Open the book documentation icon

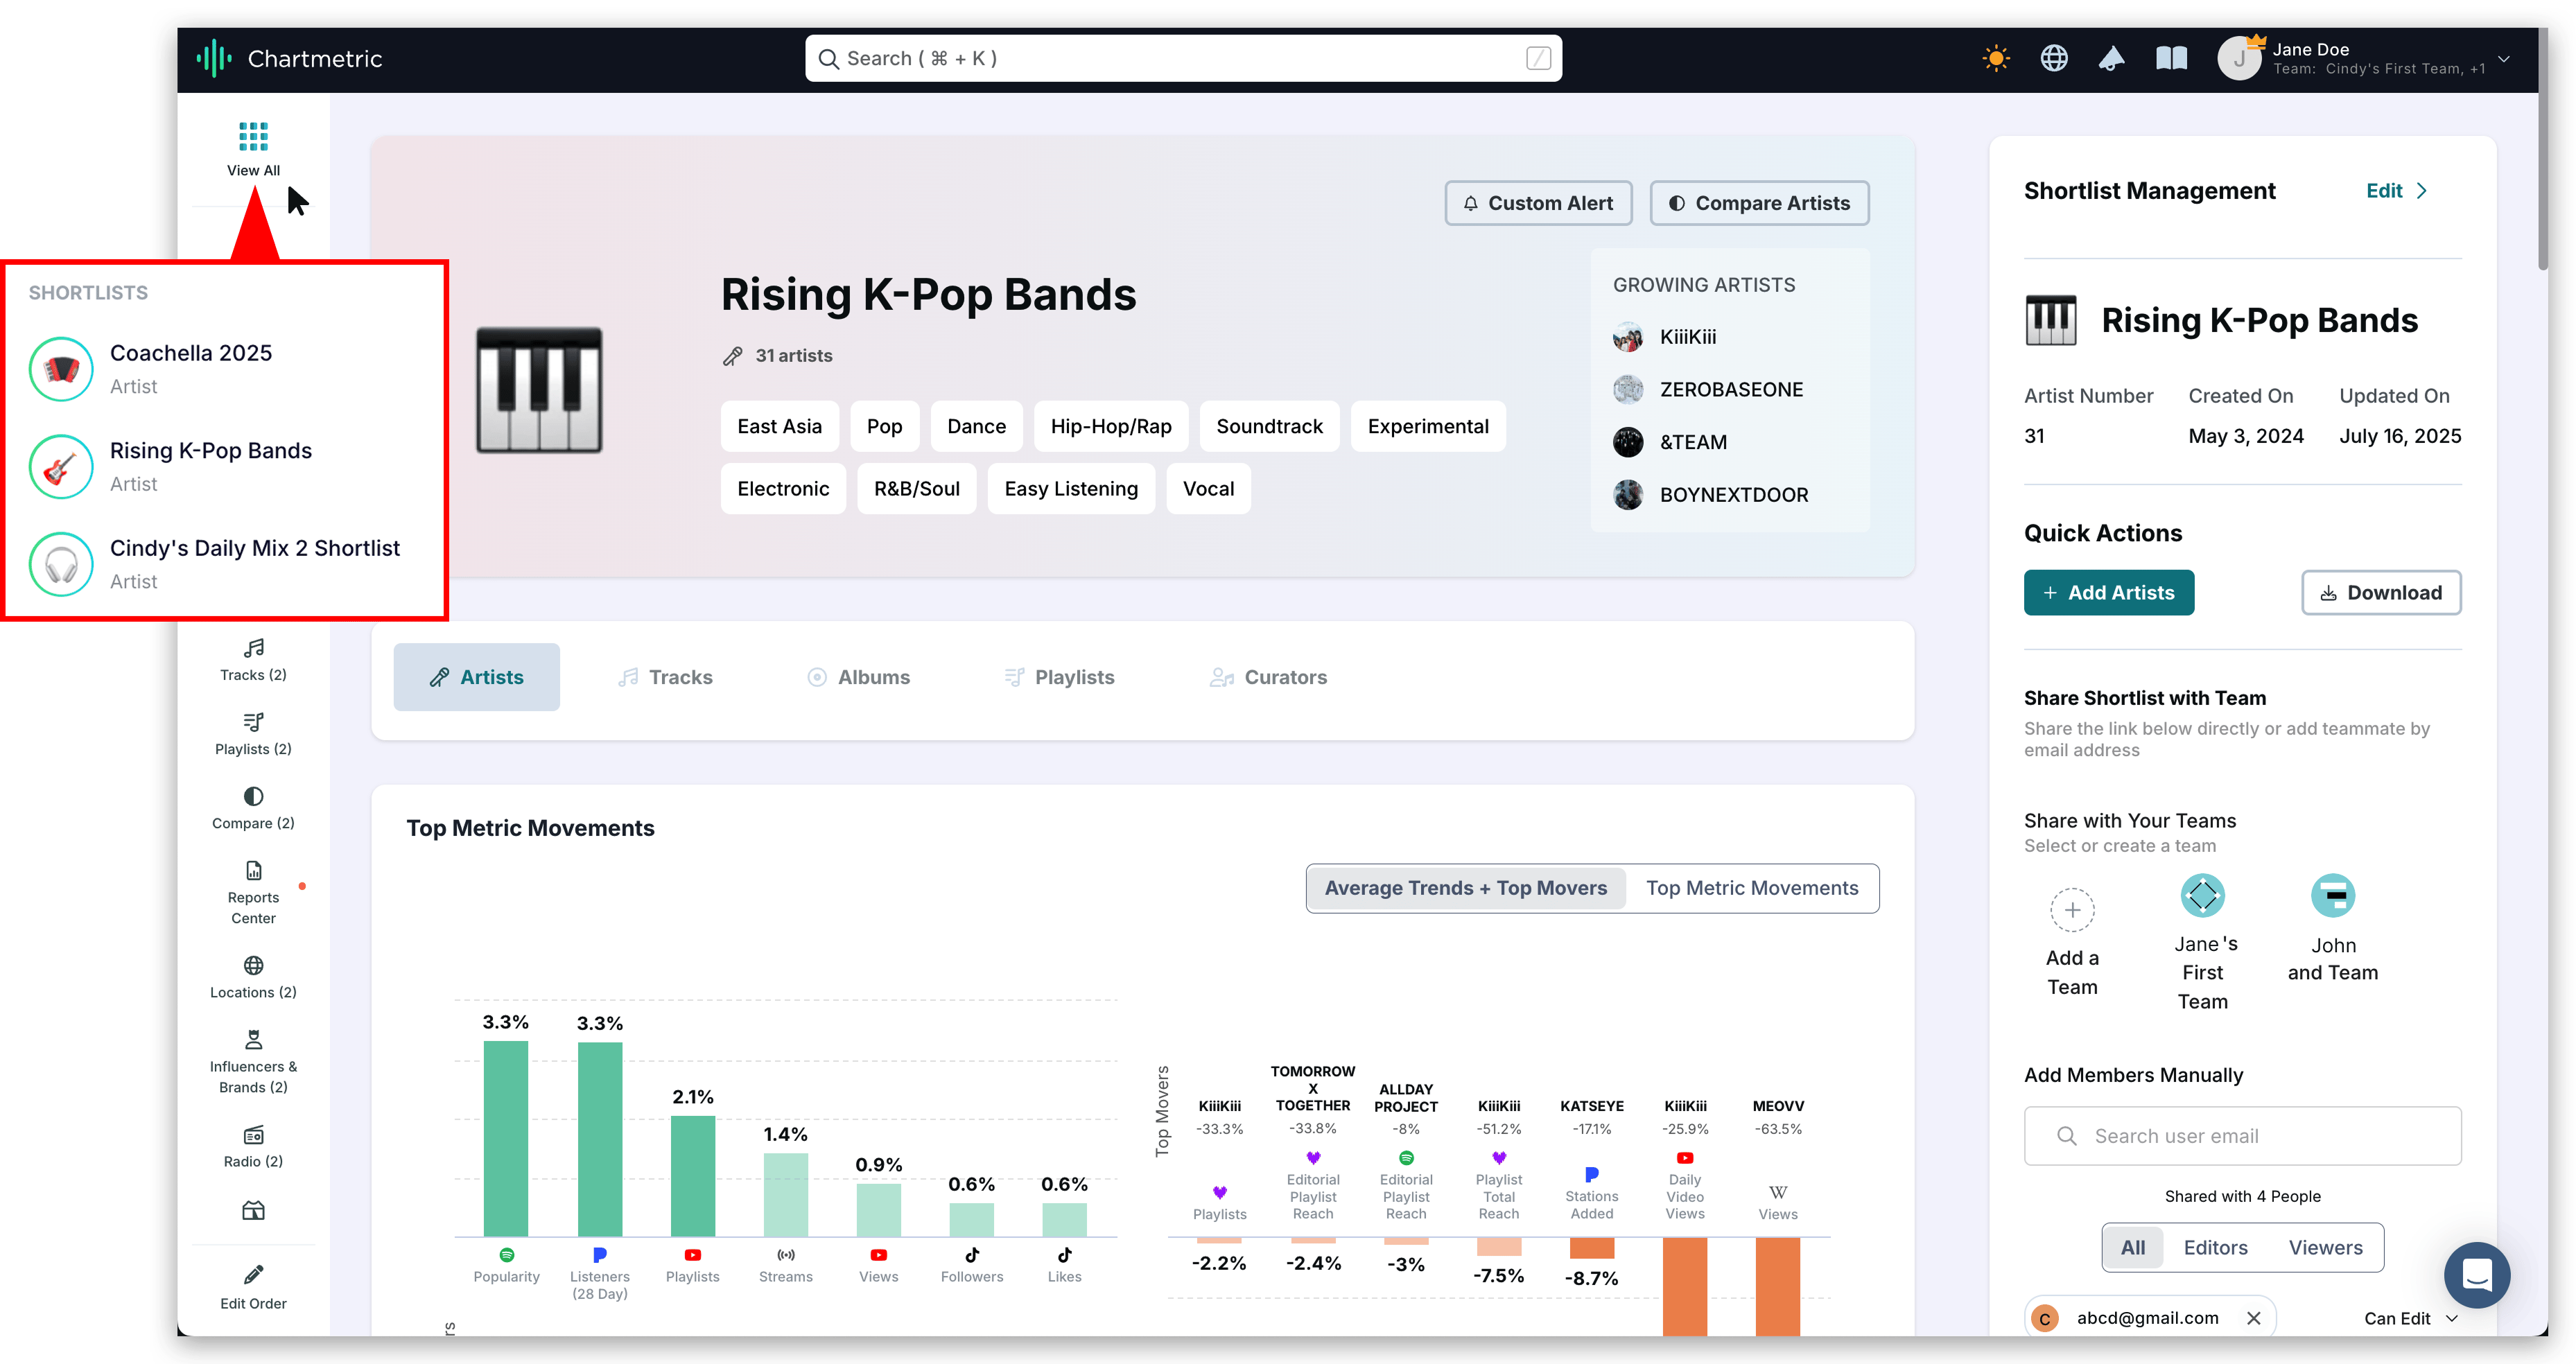pyautogui.click(x=2170, y=58)
